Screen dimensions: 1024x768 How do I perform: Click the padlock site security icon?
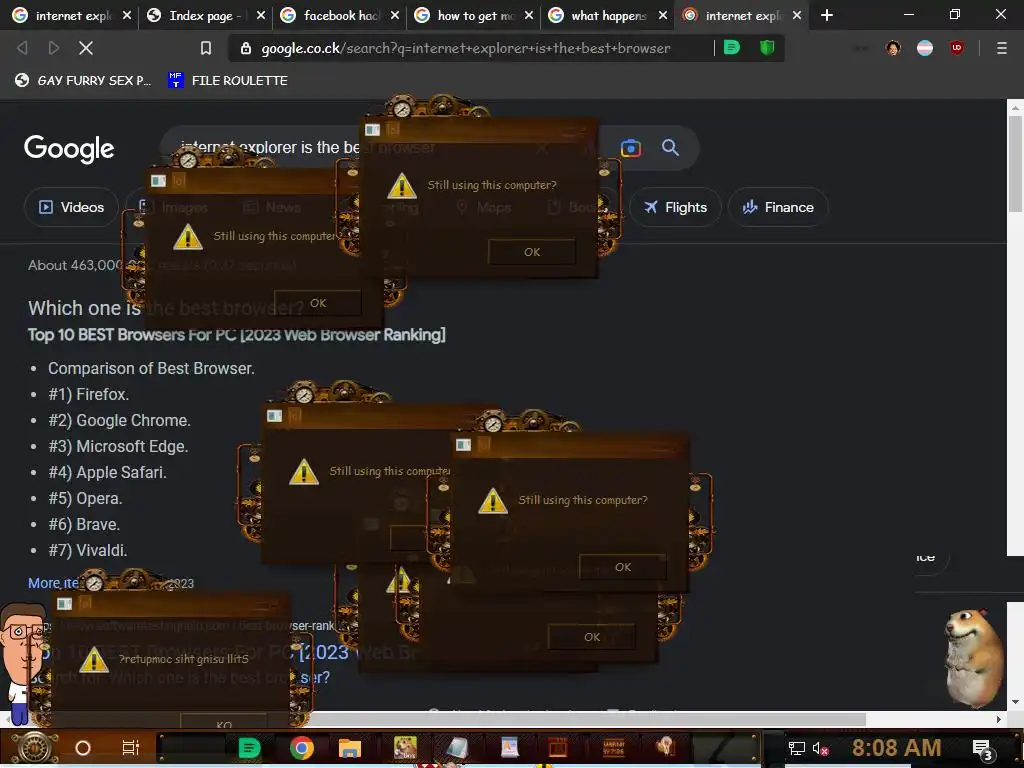246,48
